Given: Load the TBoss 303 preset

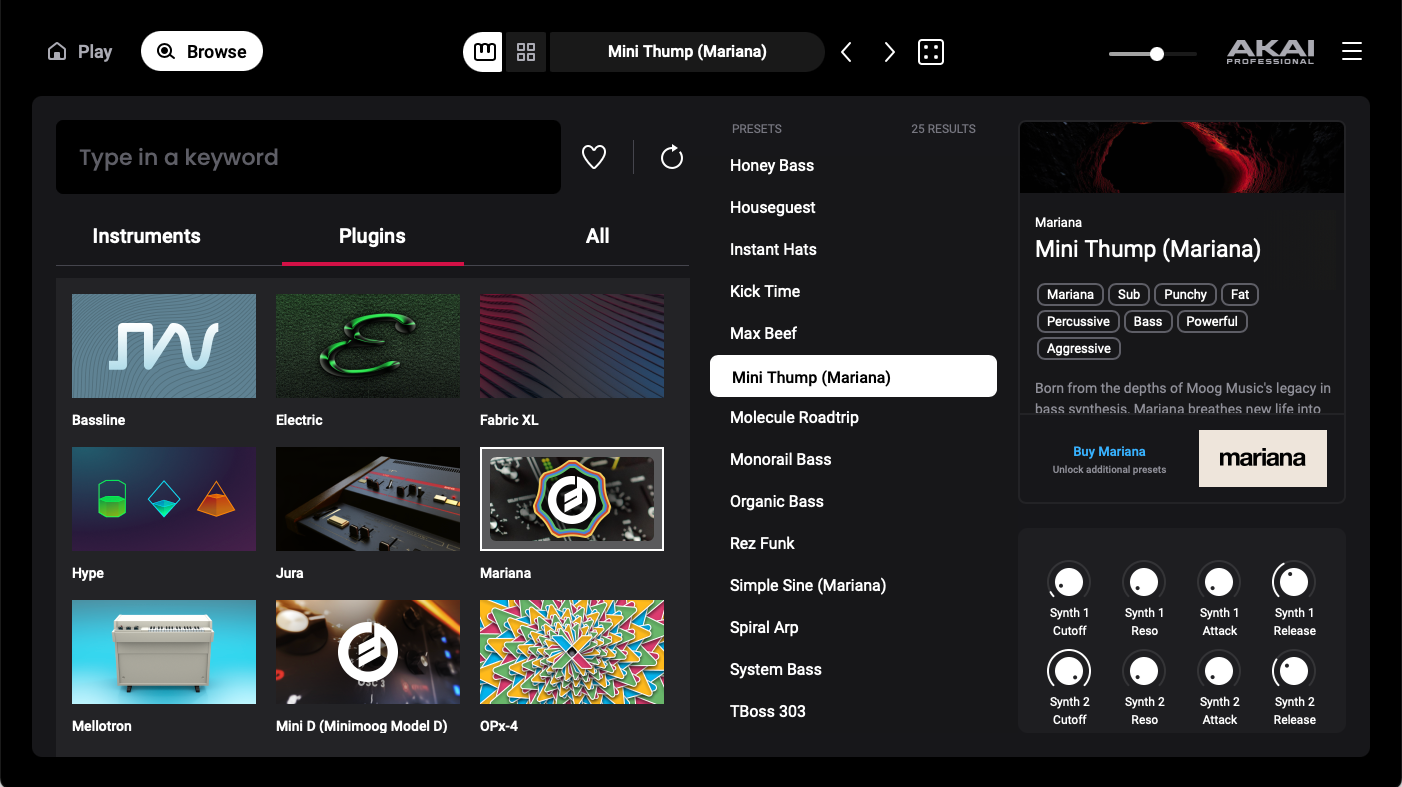Looking at the screenshot, I should tap(768, 711).
